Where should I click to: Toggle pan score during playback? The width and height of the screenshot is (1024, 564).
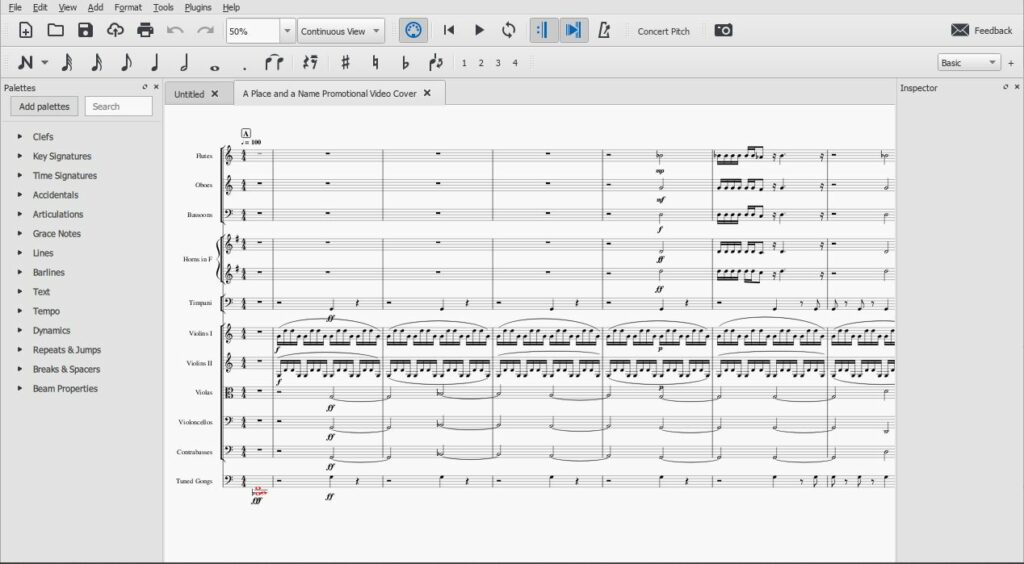(573, 31)
